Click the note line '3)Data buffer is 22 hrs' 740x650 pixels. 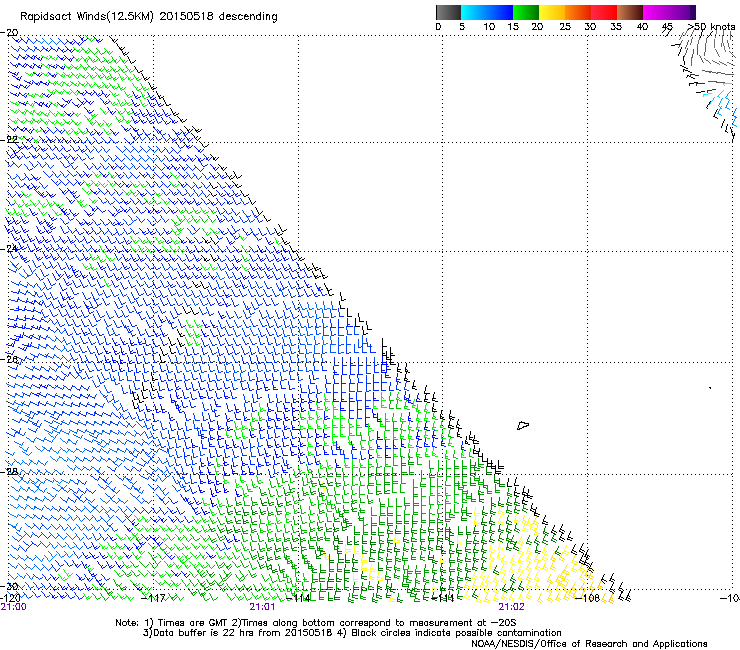click(352, 633)
